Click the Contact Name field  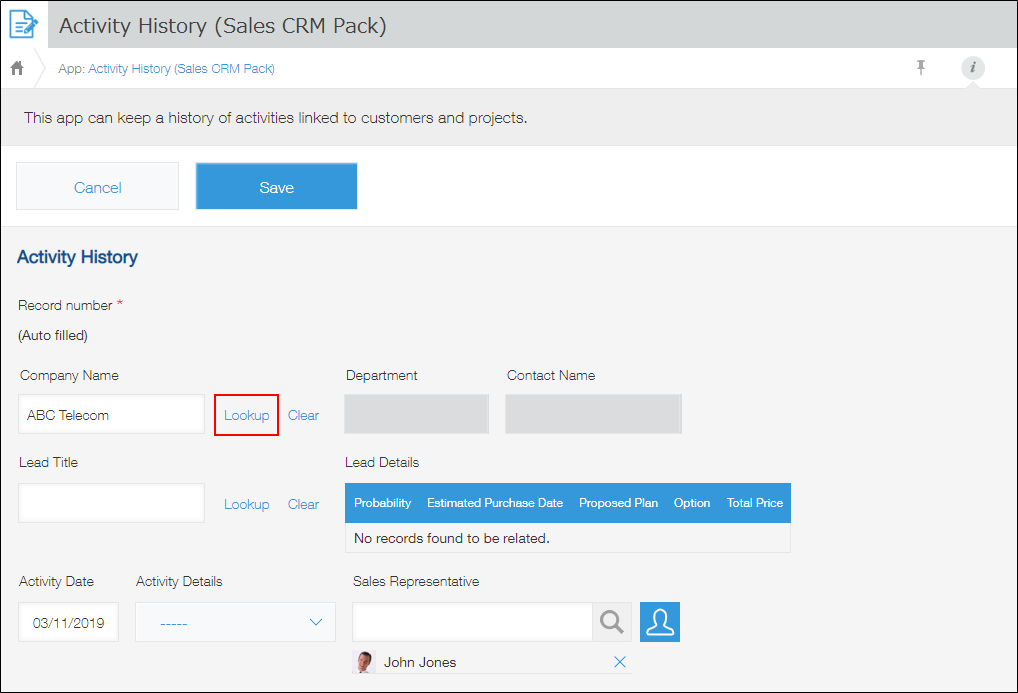[593, 414]
